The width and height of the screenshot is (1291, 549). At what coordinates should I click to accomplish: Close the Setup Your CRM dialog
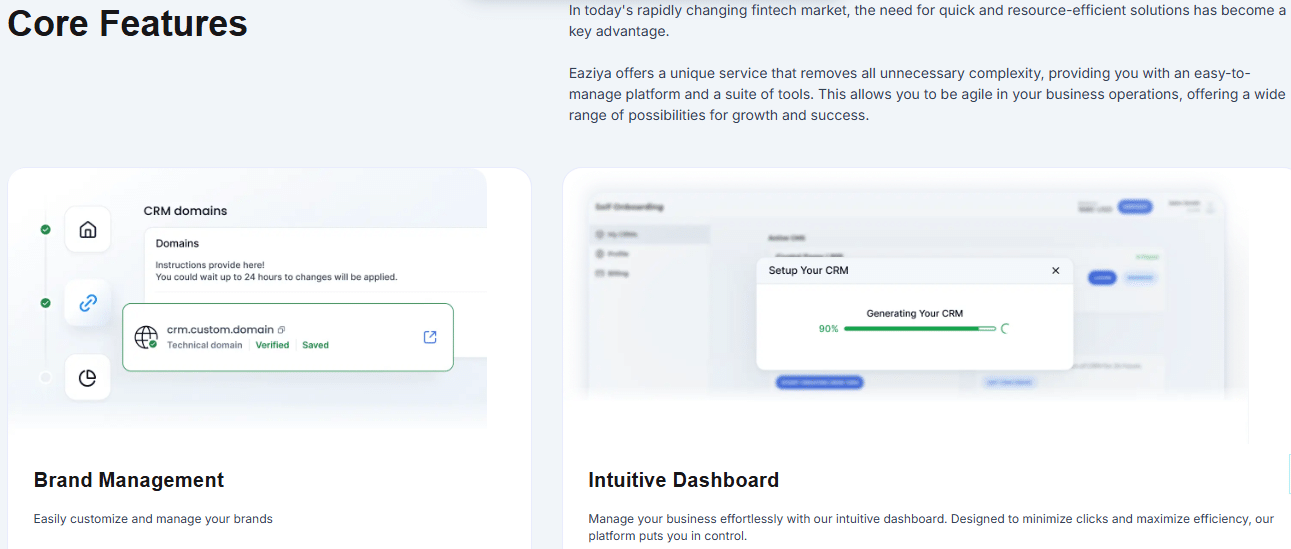(x=1055, y=271)
